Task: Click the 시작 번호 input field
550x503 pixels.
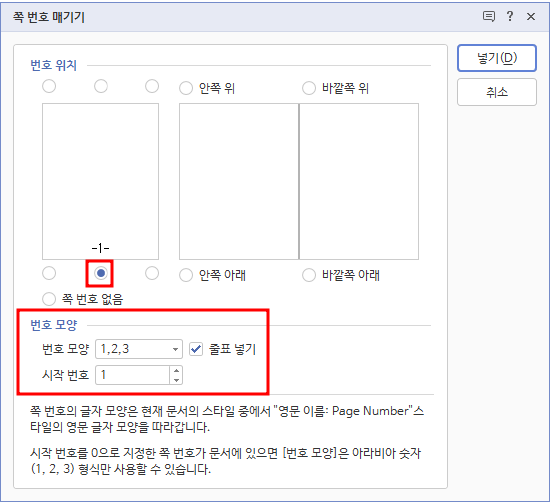Action: coord(133,375)
